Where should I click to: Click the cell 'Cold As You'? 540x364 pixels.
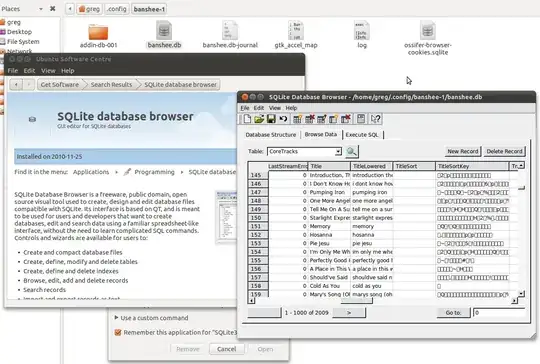click(x=329, y=286)
